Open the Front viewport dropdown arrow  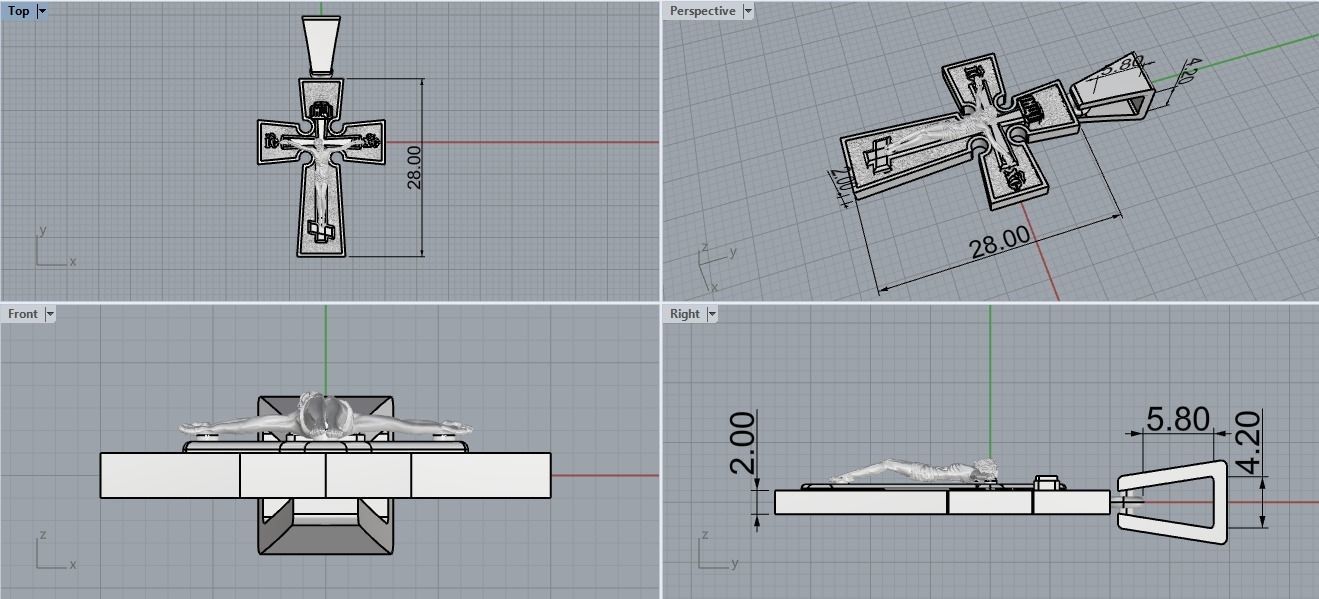(50, 314)
